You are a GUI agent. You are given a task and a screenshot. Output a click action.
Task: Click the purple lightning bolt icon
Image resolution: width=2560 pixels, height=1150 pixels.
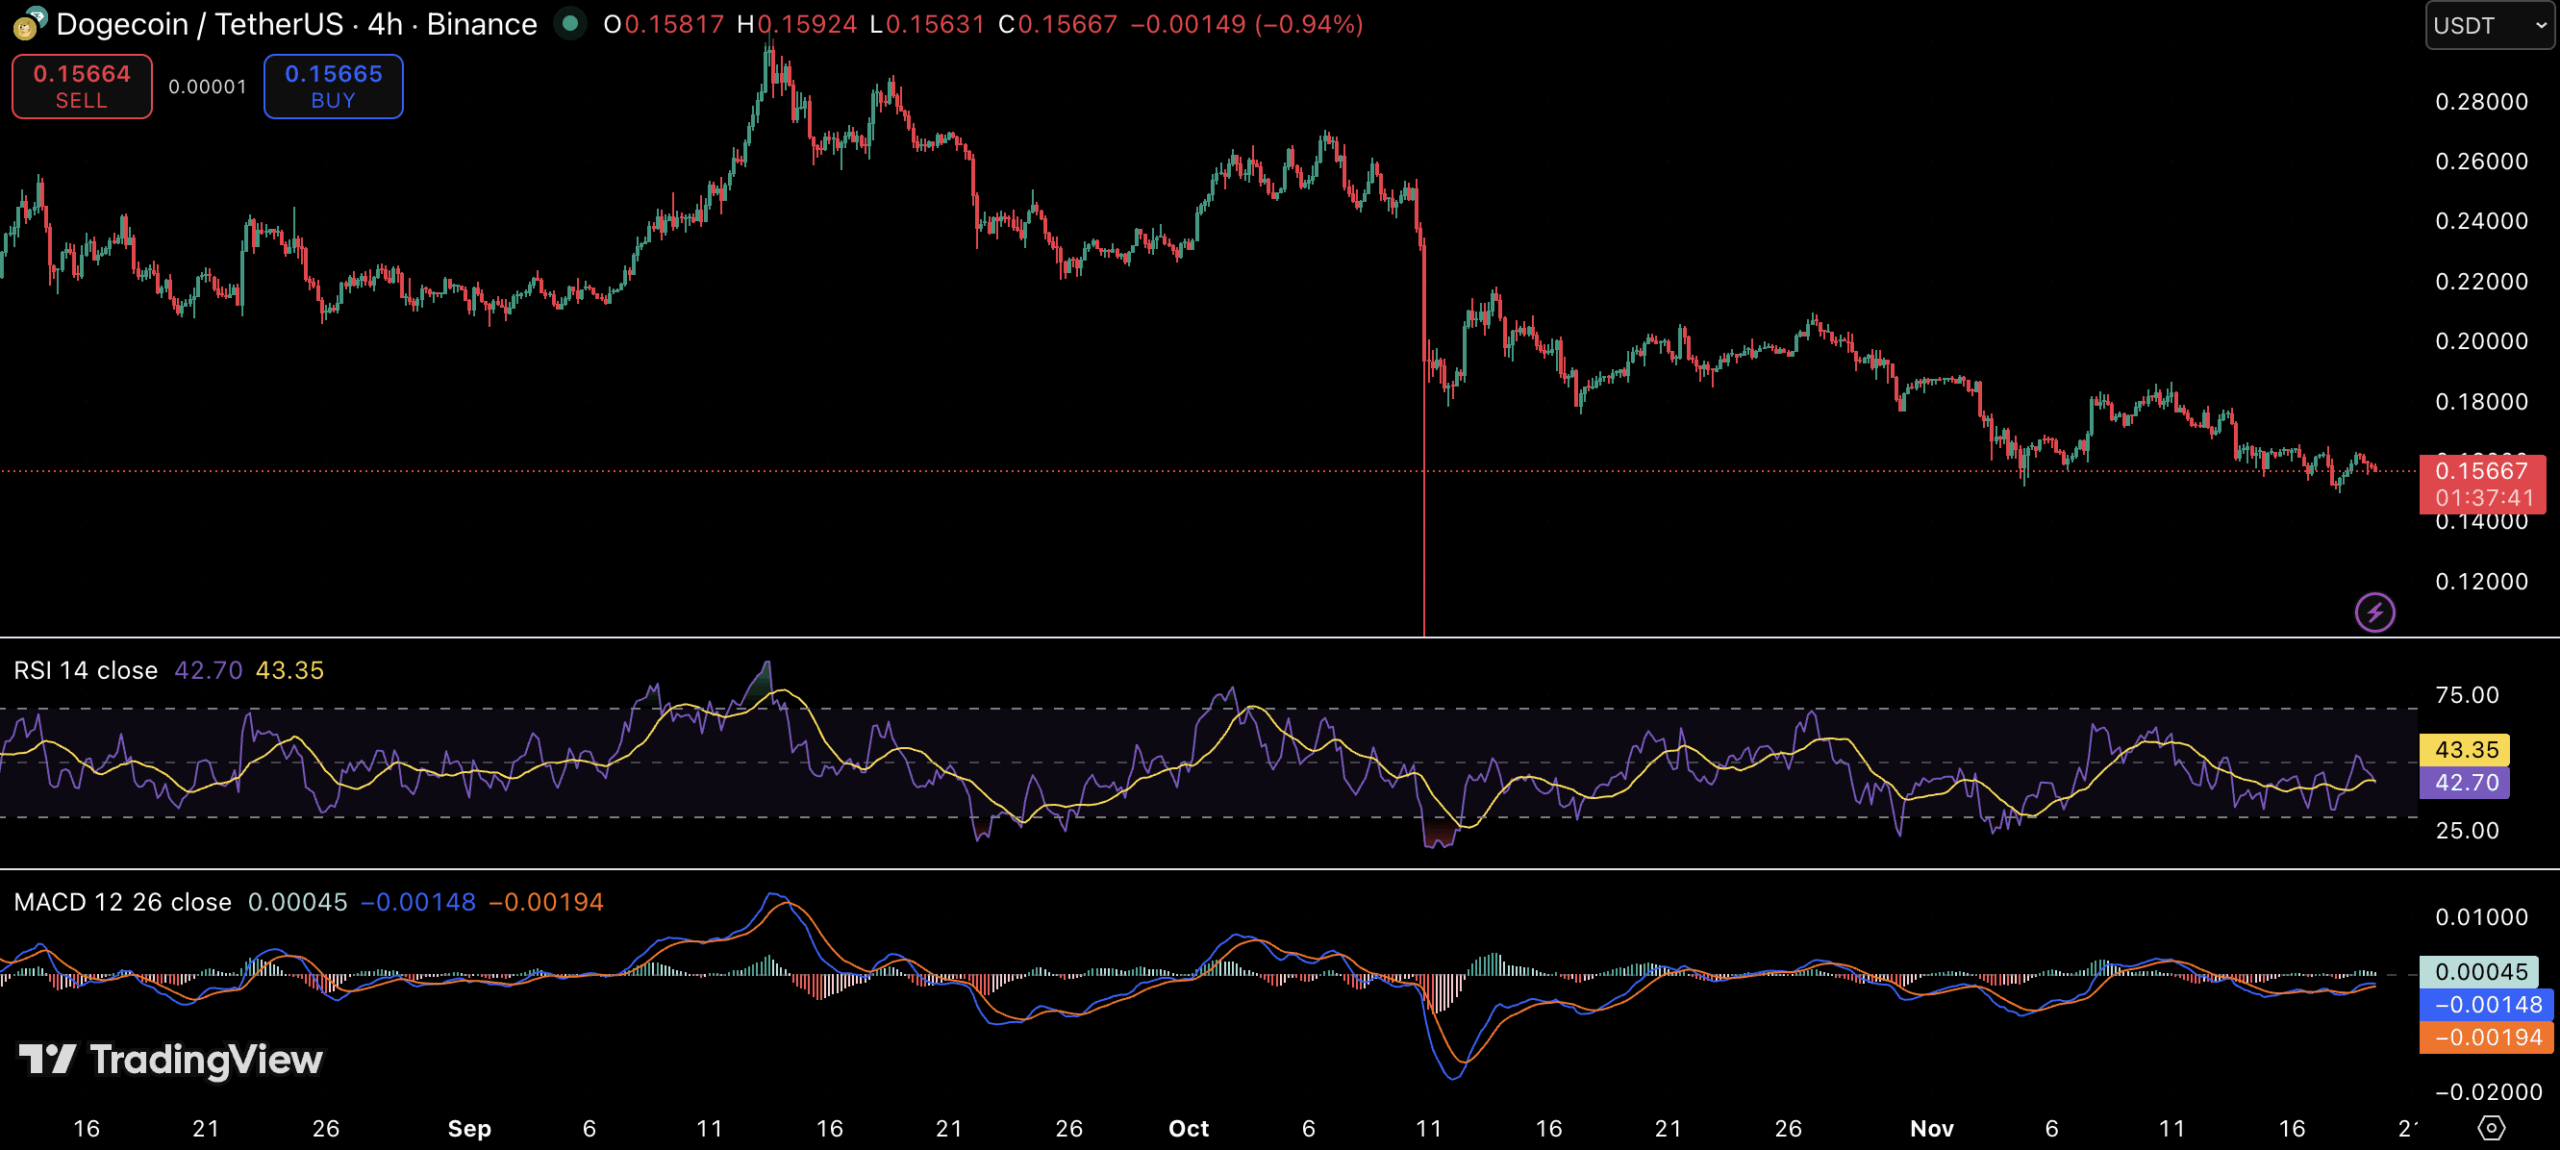[x=2374, y=612]
